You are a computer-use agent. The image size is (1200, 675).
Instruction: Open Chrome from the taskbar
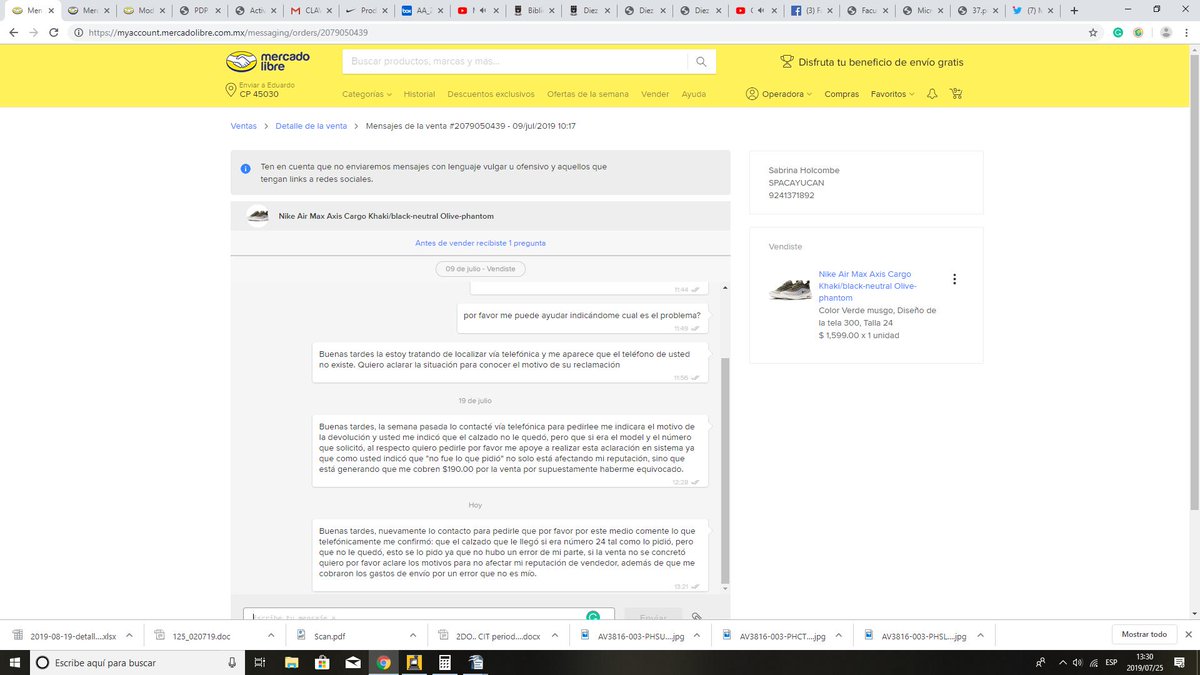pyautogui.click(x=384, y=662)
